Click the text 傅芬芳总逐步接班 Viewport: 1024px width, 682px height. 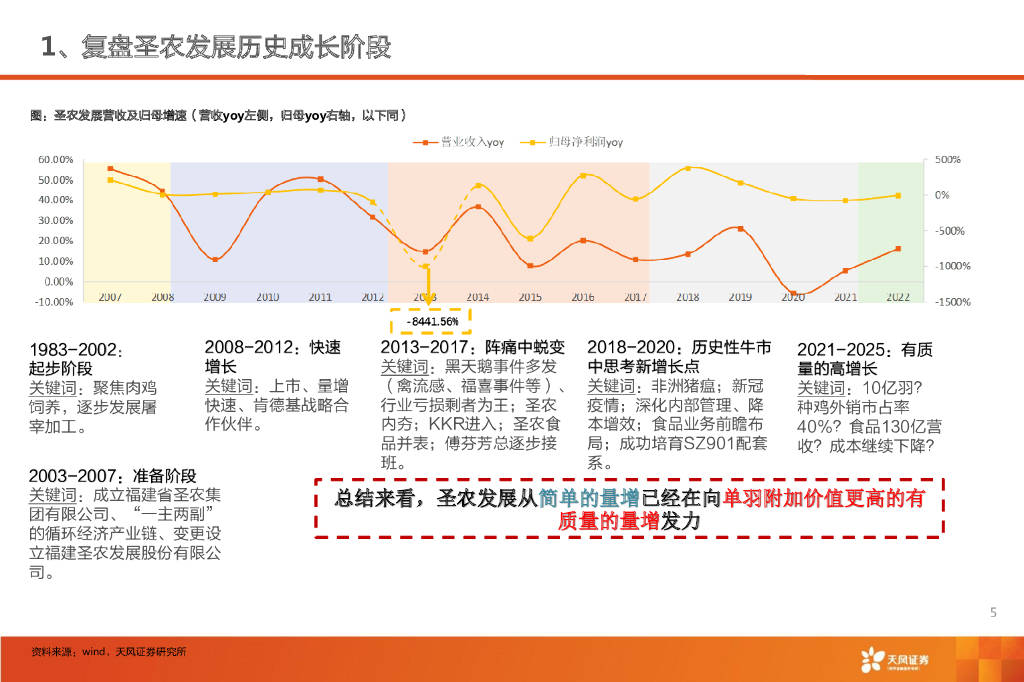[x=469, y=453]
